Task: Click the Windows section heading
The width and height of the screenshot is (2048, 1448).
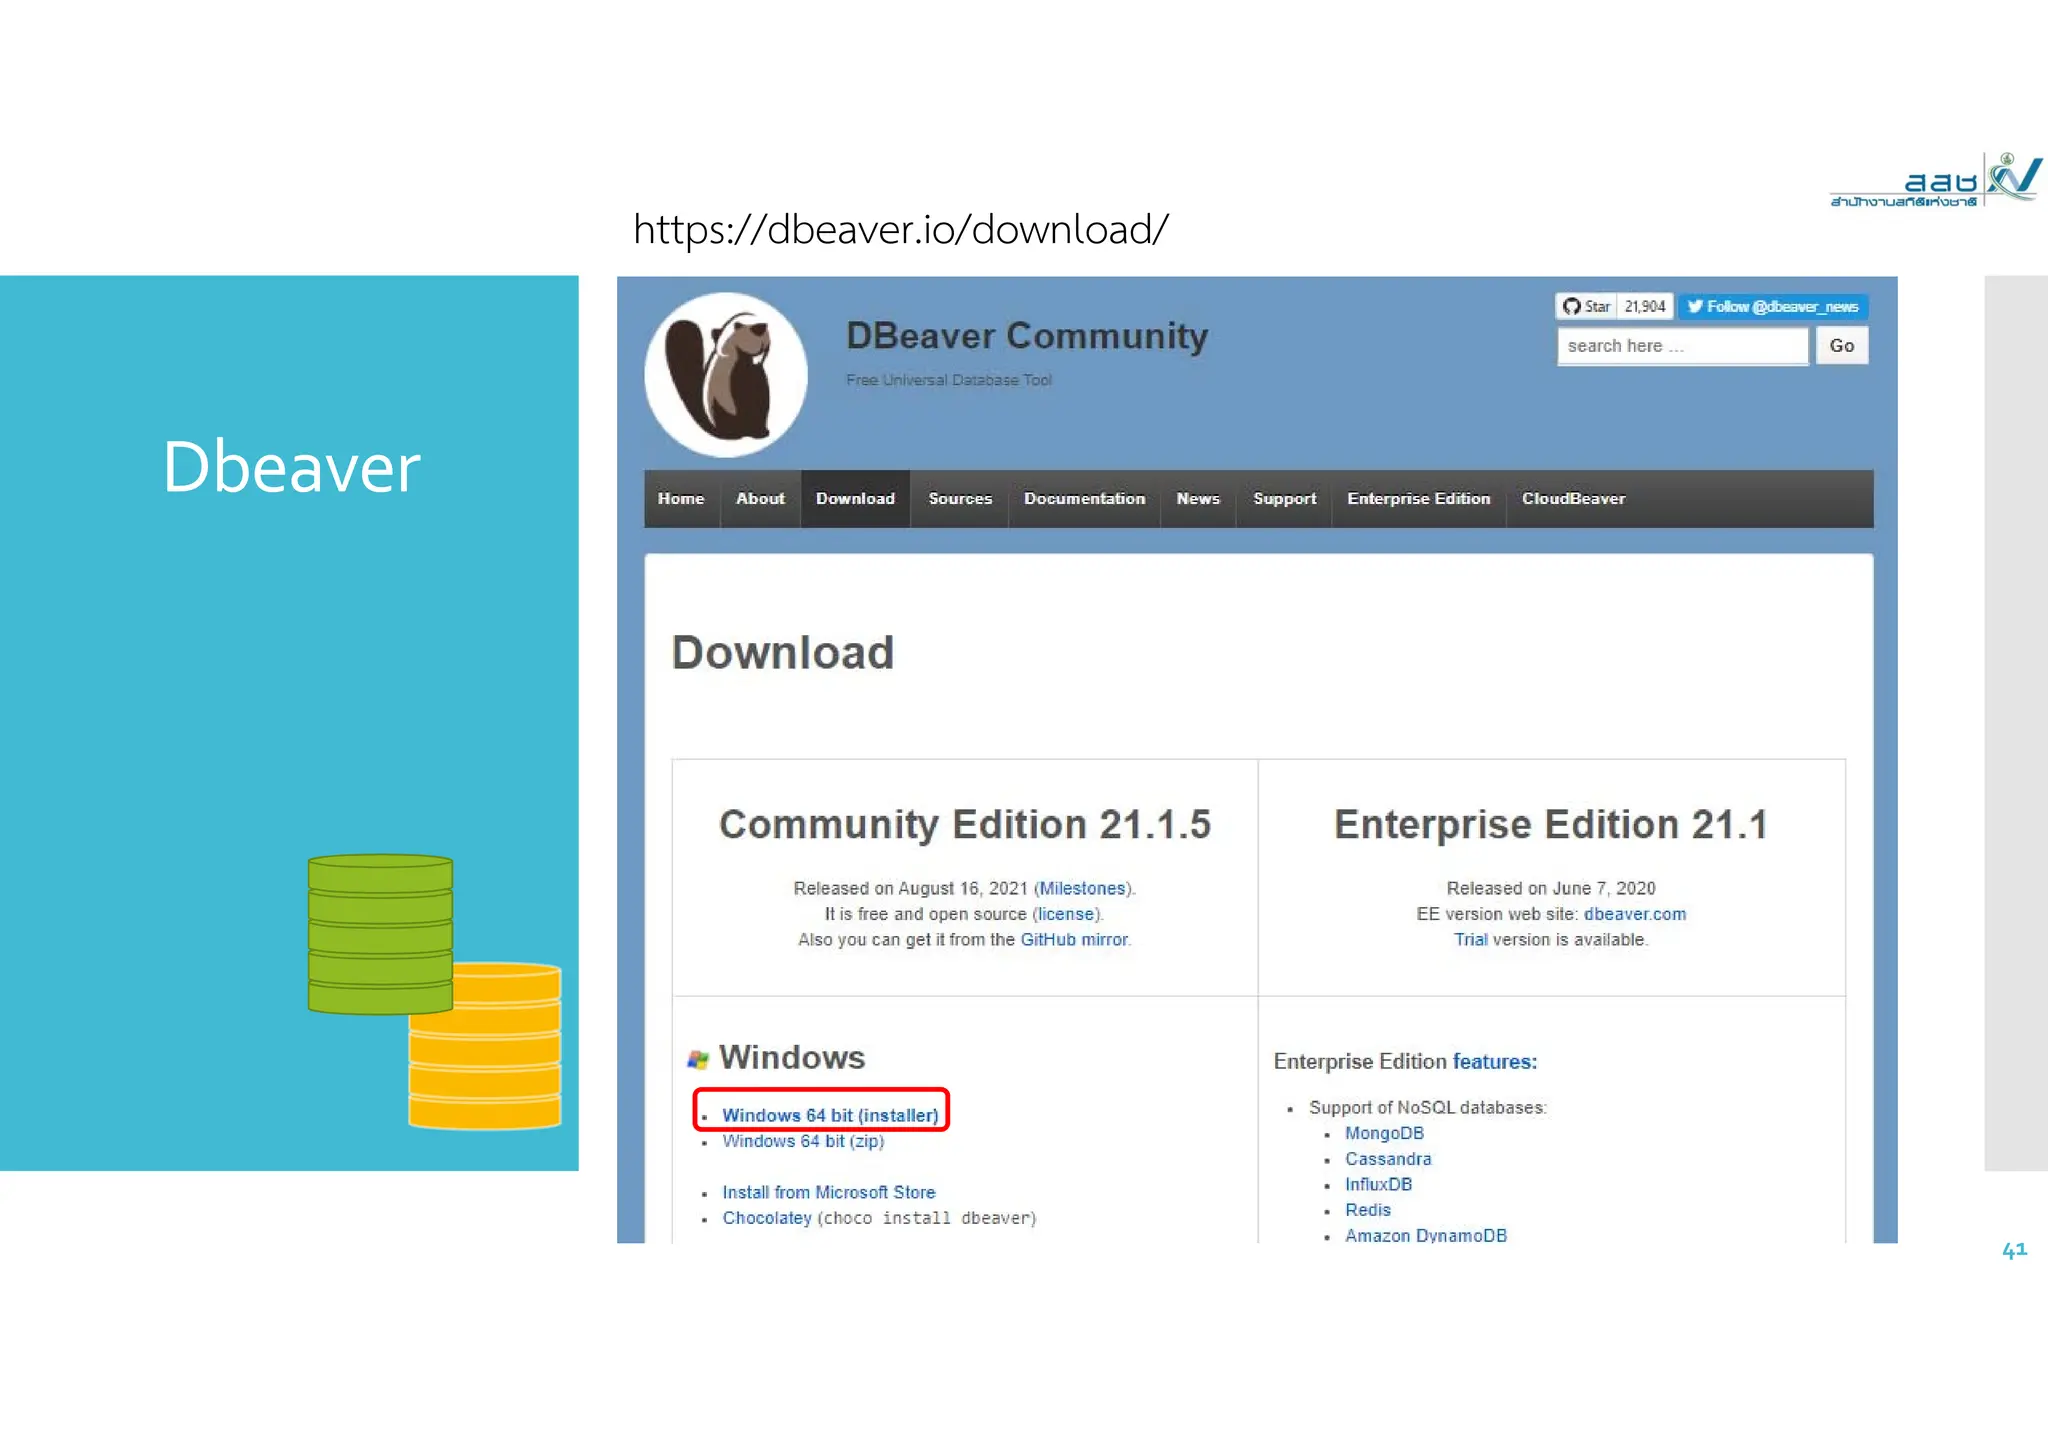Action: click(792, 1058)
